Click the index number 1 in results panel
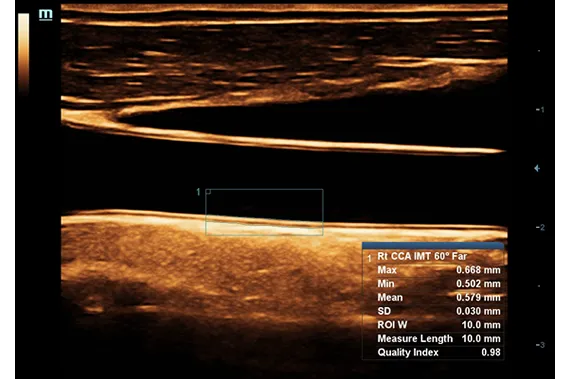570x380 pixels. pos(369,258)
